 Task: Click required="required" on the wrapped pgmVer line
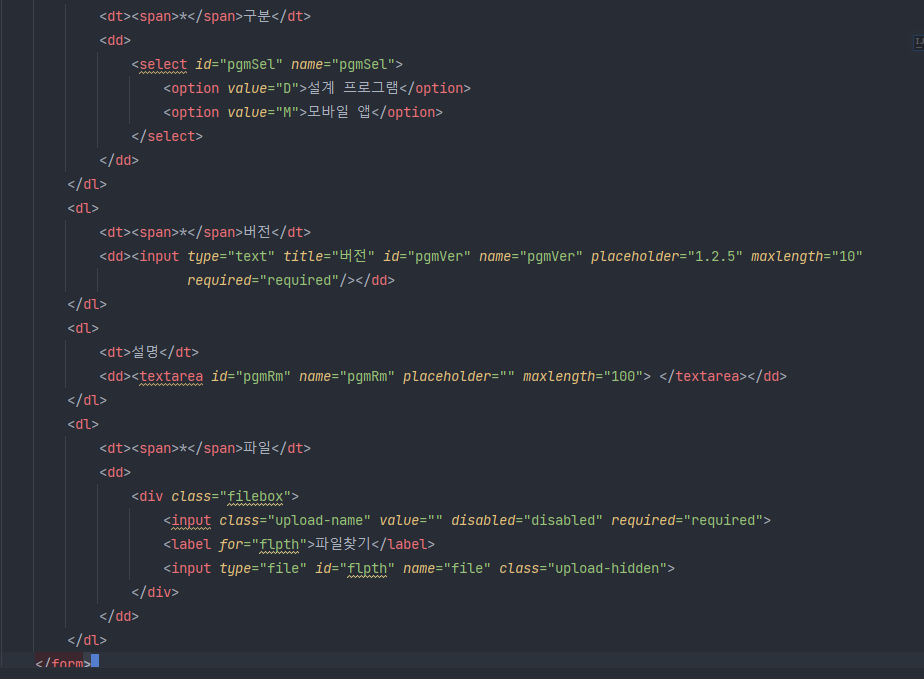coord(263,281)
